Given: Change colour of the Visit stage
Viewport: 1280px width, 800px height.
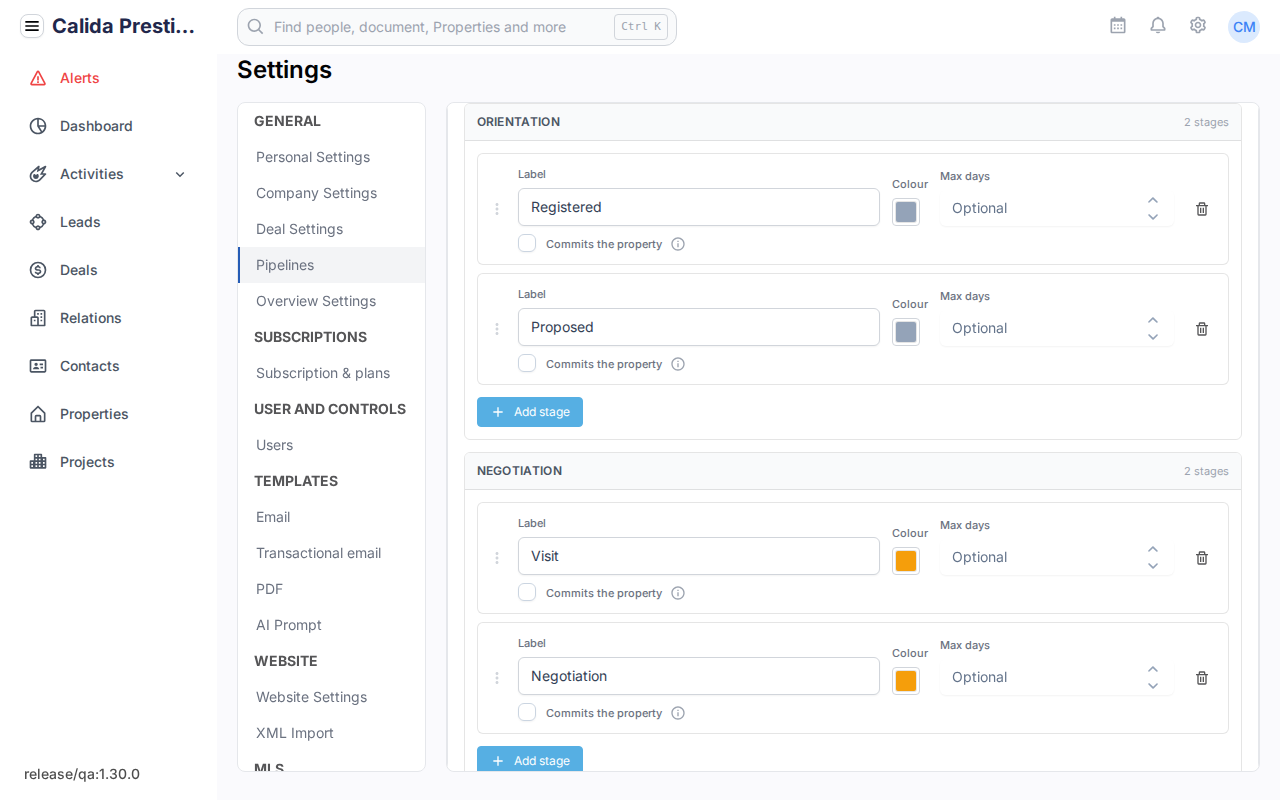Looking at the screenshot, I should point(906,561).
